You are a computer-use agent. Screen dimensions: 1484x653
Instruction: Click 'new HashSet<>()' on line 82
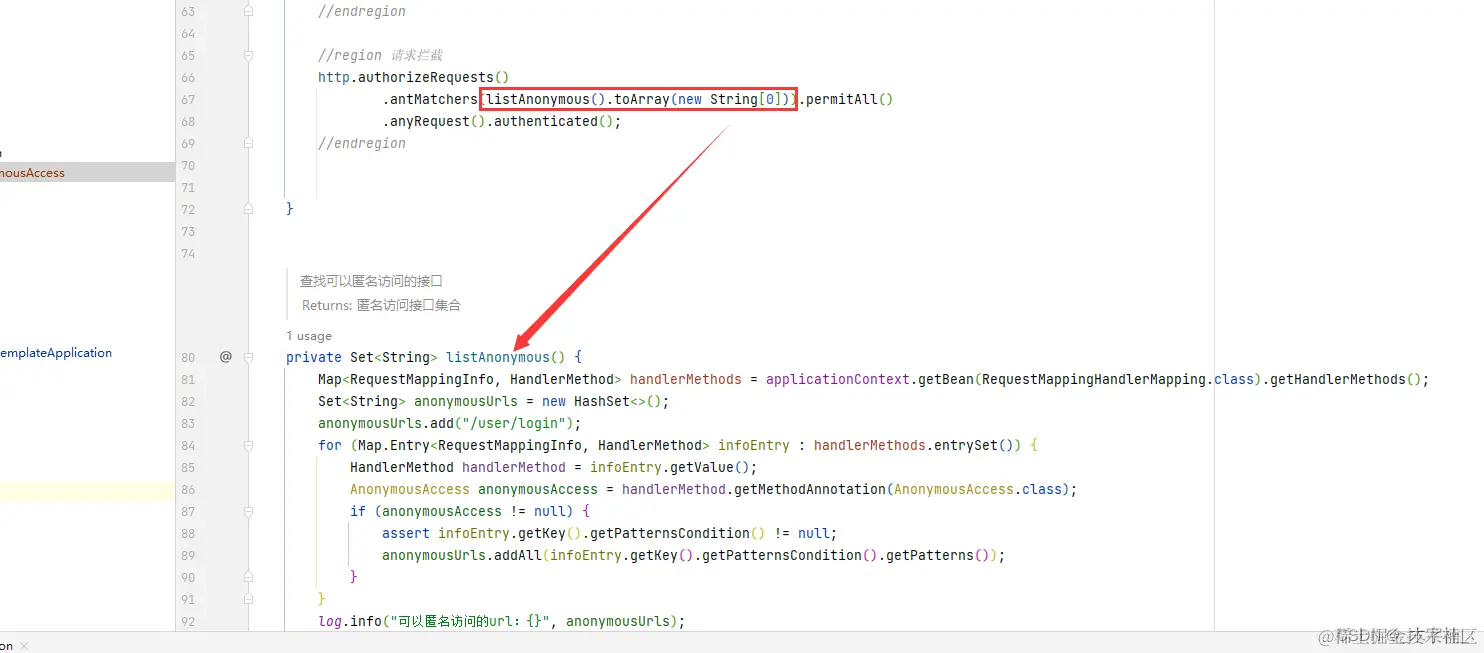pyautogui.click(x=602, y=401)
